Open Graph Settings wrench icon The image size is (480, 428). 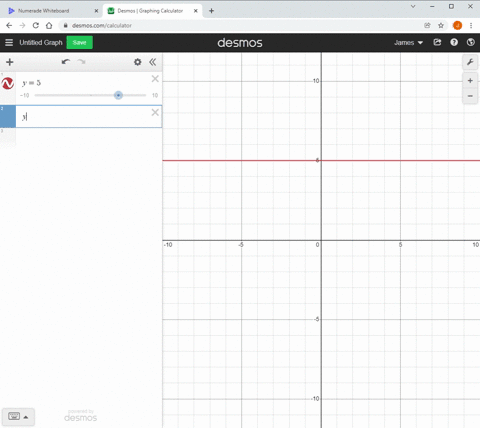click(470, 62)
